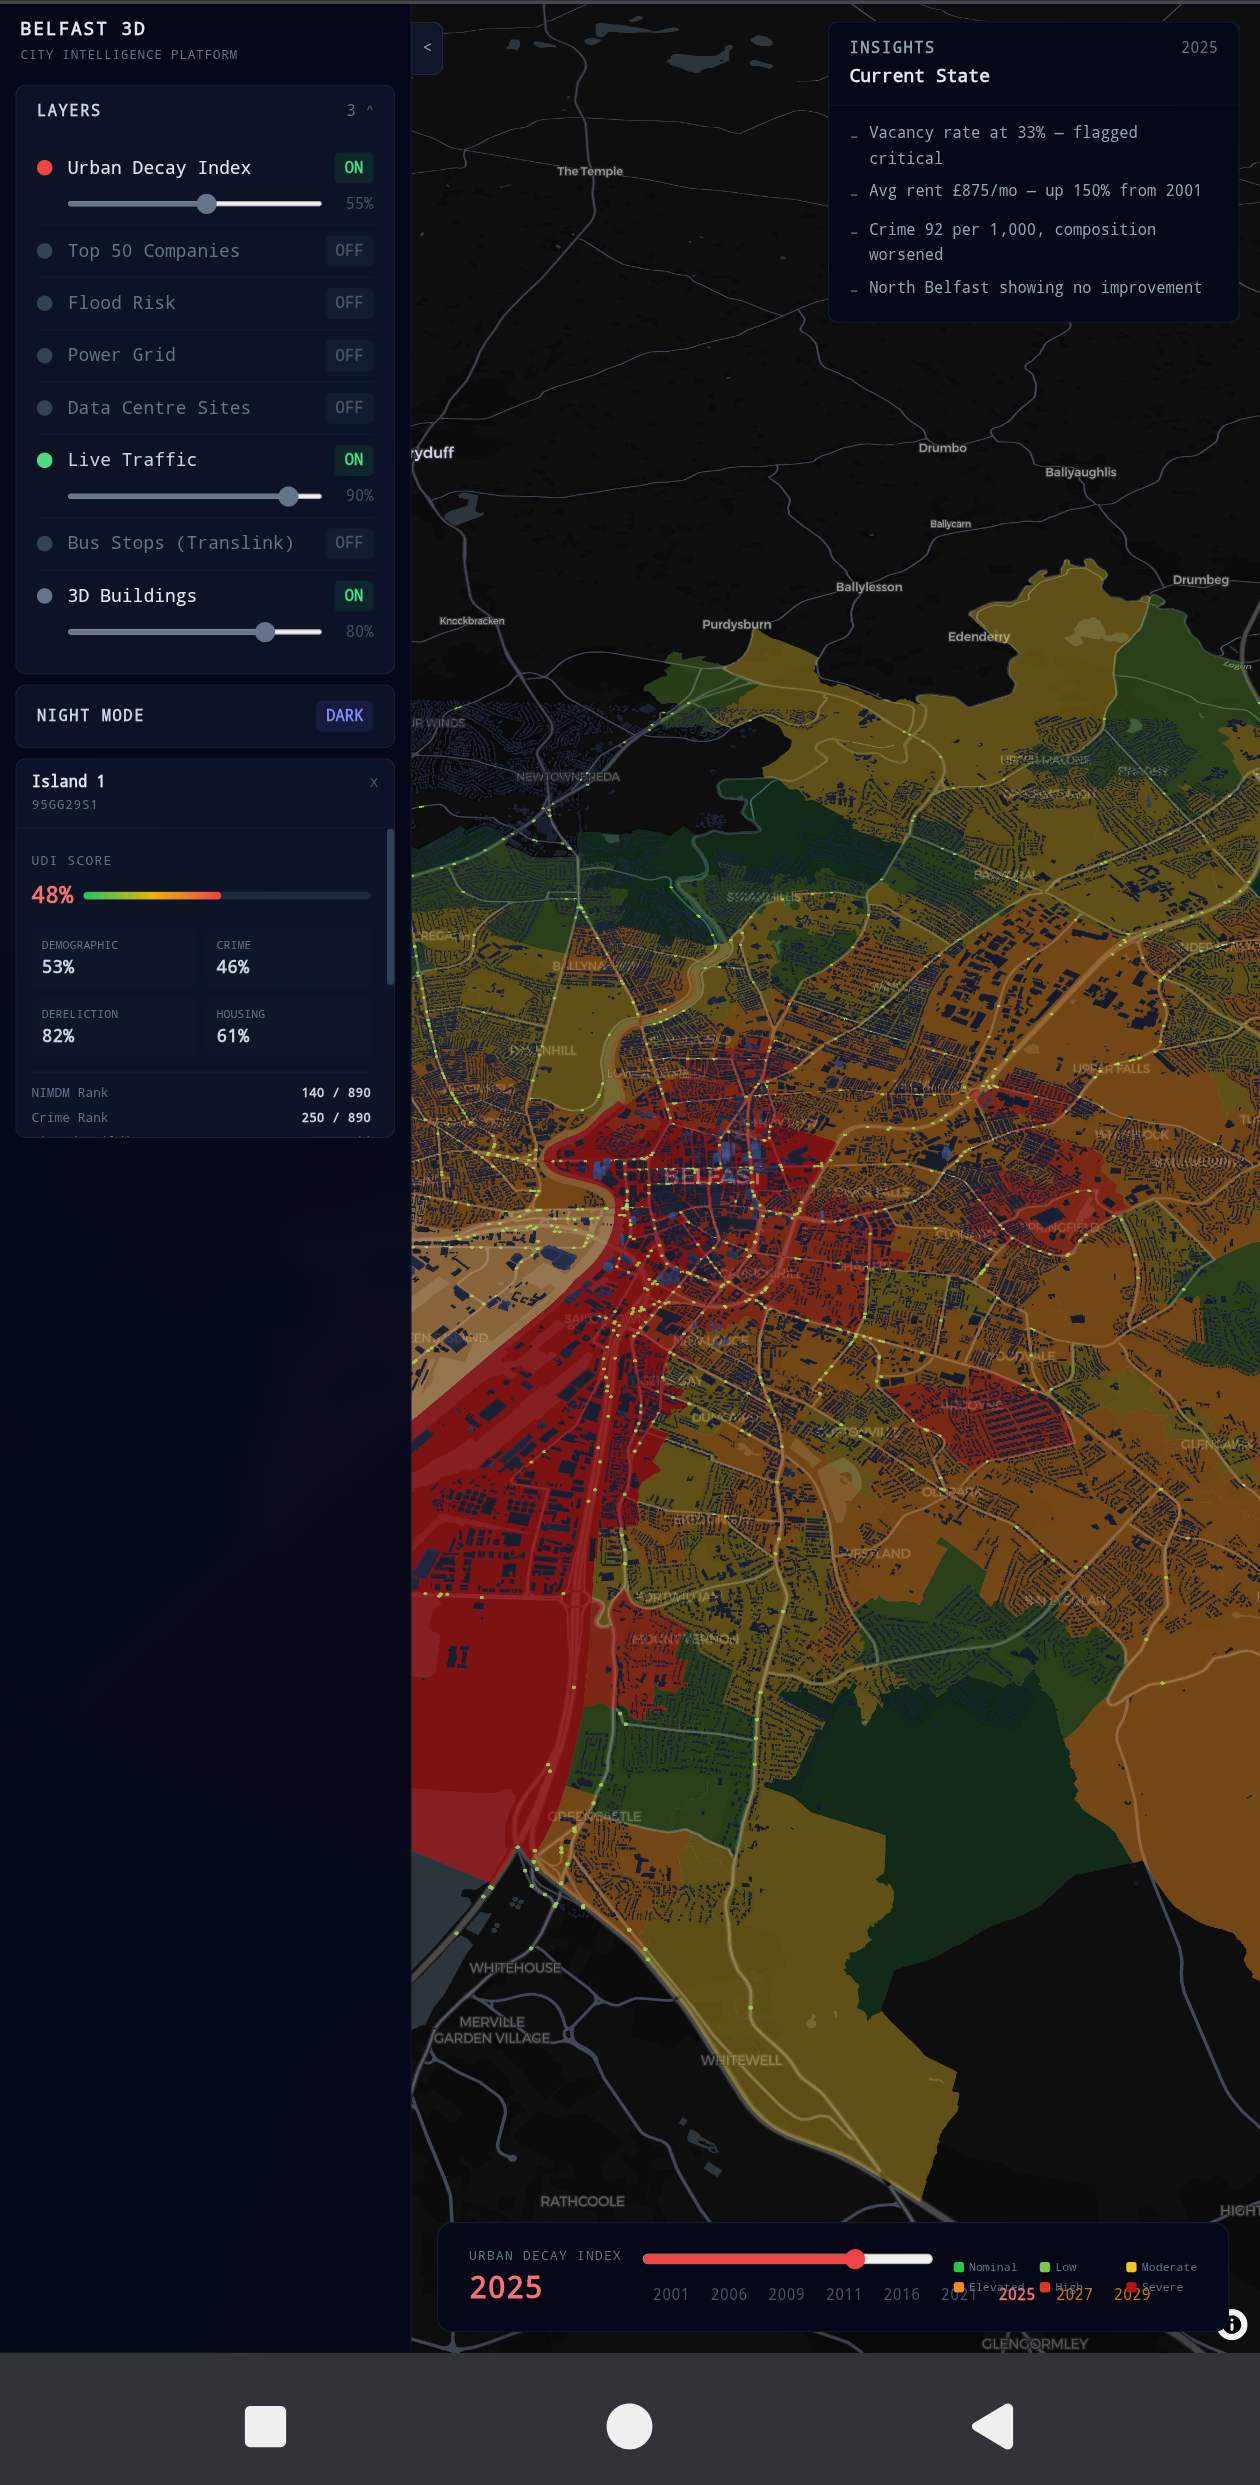Tap the Android back triangle button

click(x=993, y=2426)
